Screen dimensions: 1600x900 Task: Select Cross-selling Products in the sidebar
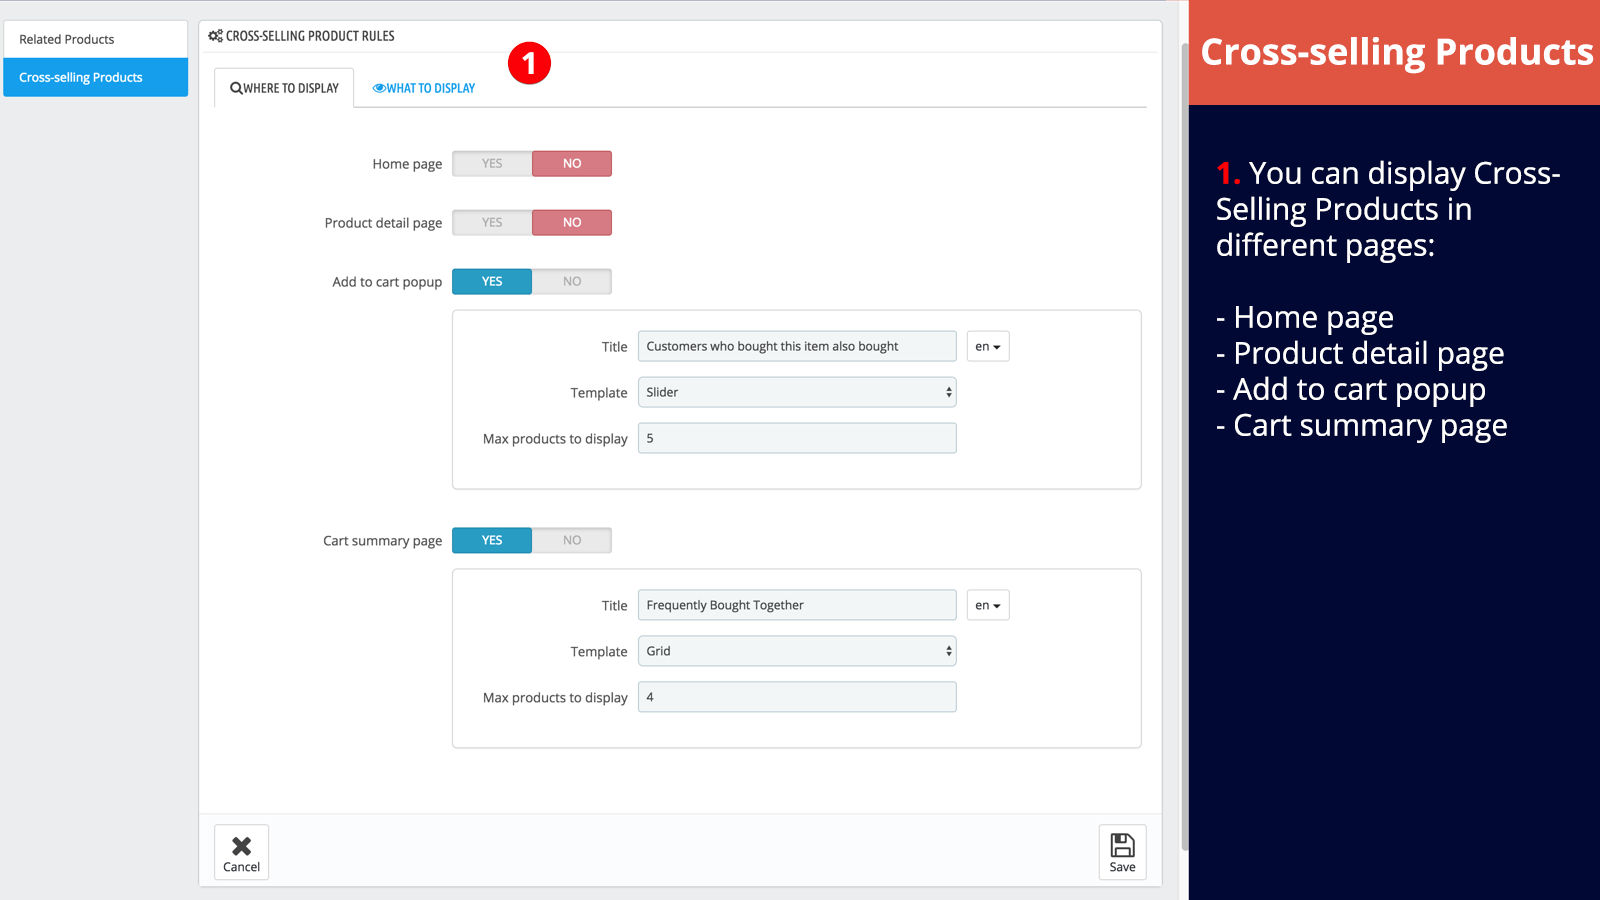click(96, 77)
